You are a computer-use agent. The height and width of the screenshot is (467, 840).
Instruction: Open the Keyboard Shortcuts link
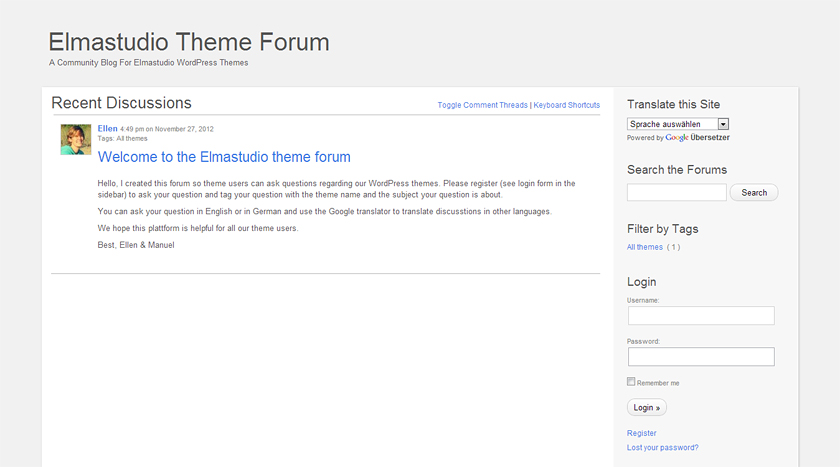[566, 105]
